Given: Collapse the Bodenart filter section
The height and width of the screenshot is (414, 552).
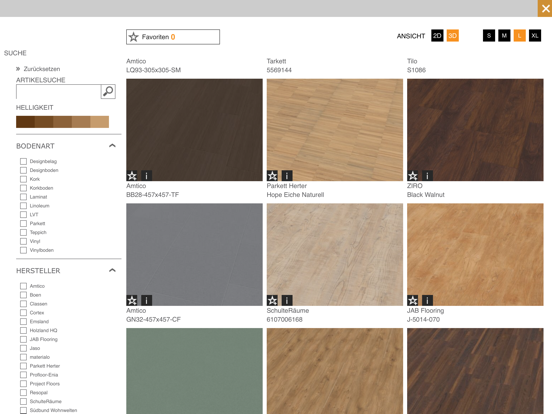Looking at the screenshot, I should [112, 146].
